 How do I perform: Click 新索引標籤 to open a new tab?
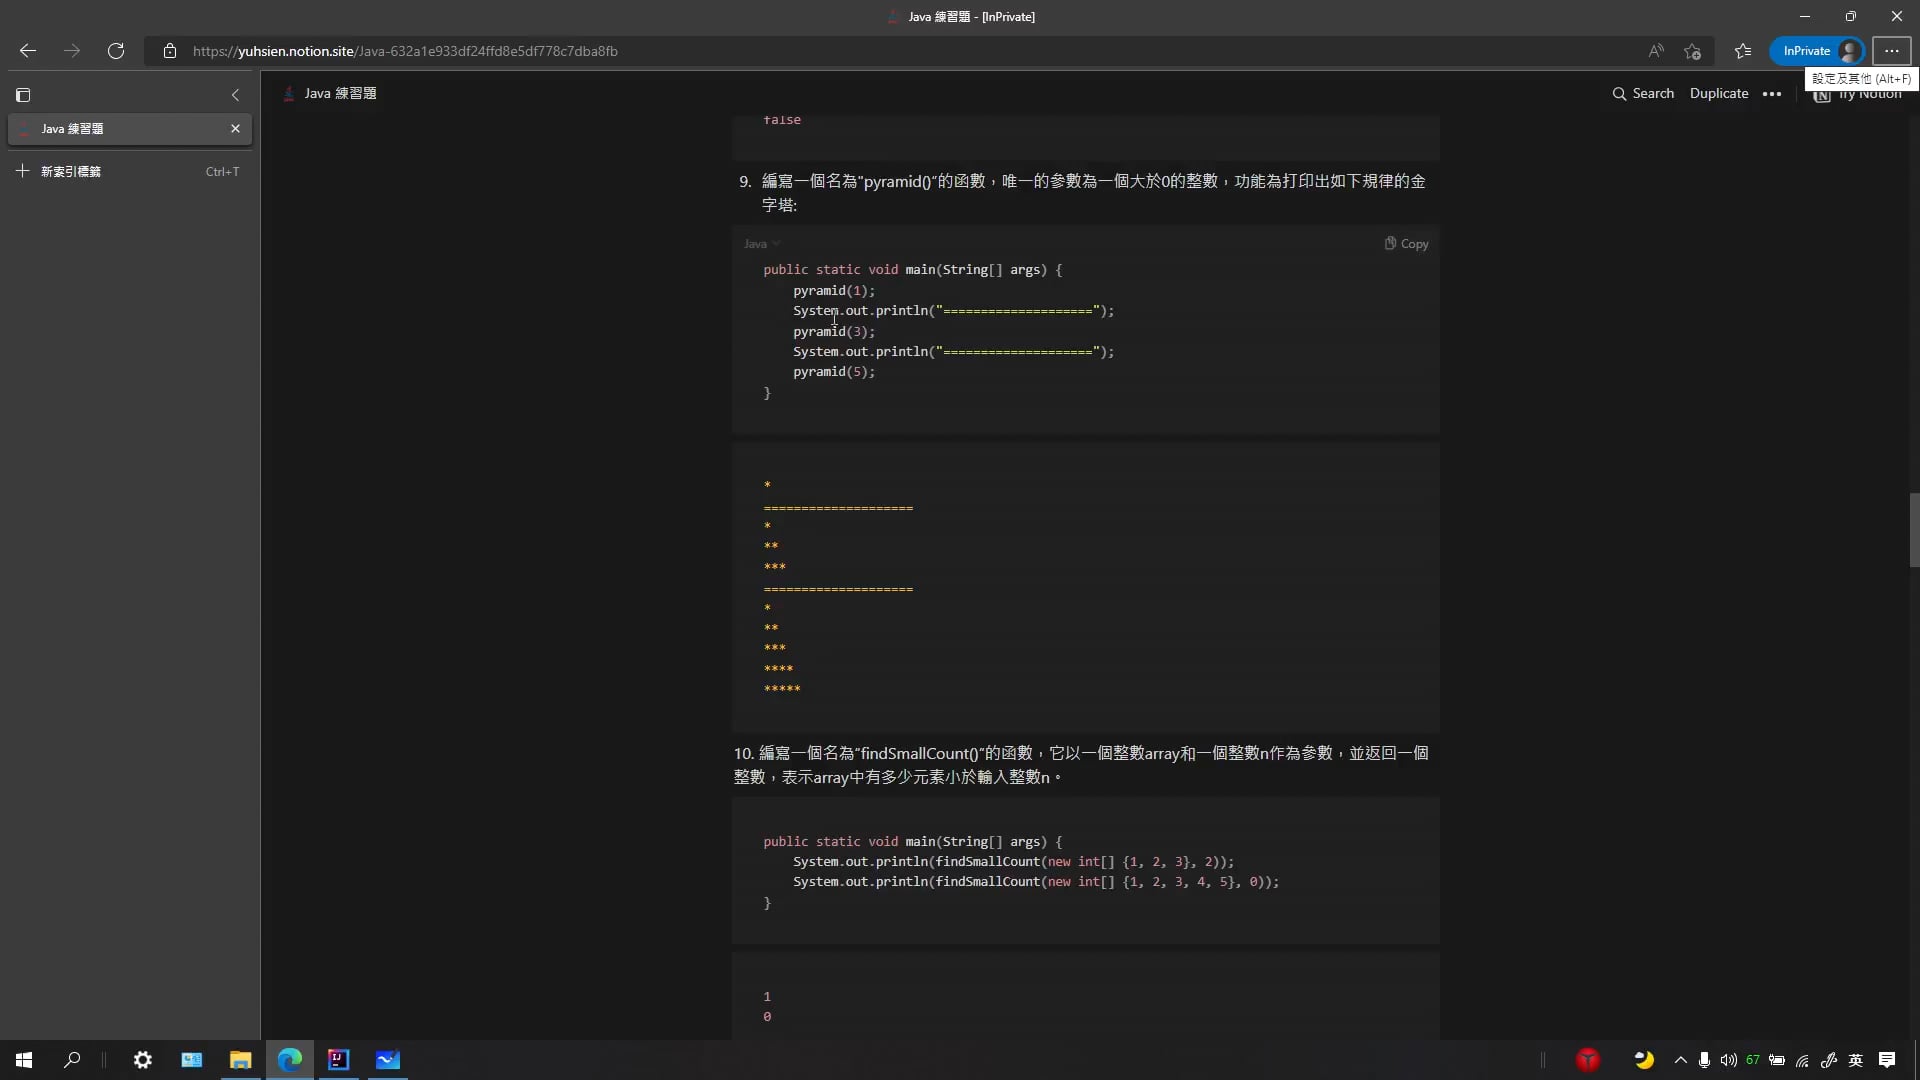click(x=69, y=171)
